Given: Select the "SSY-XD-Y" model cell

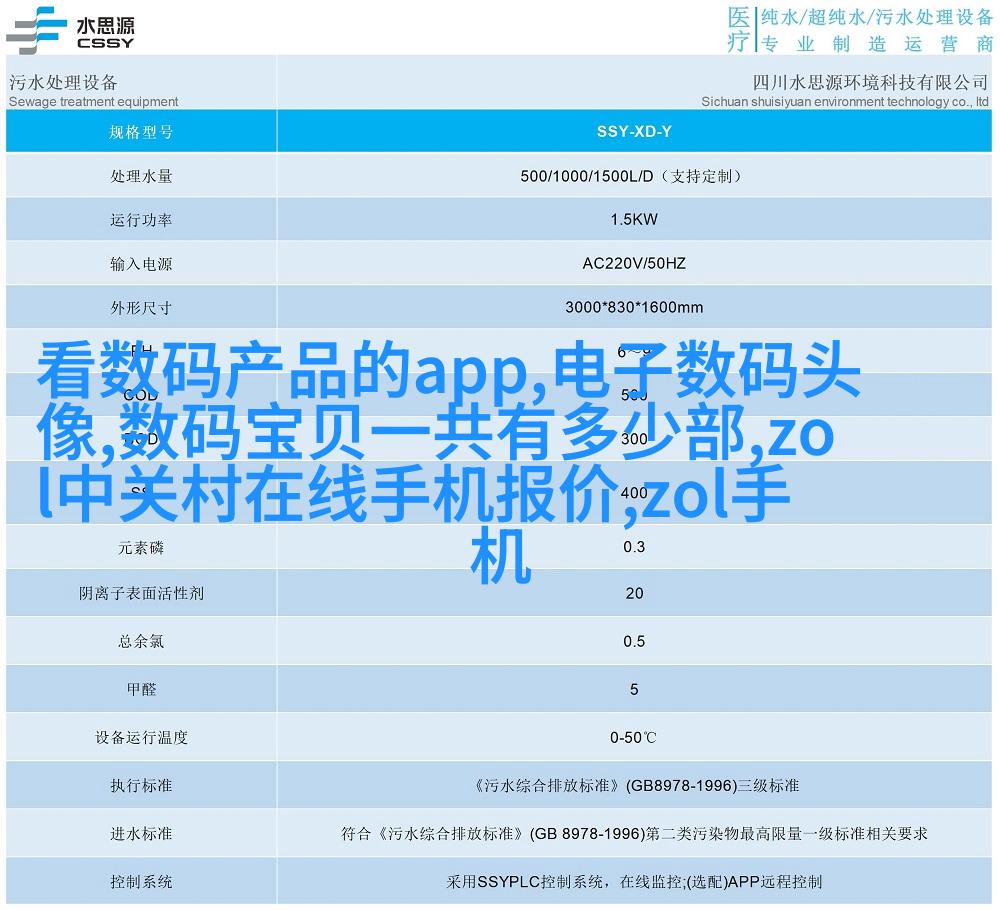Looking at the screenshot, I should tap(634, 131).
